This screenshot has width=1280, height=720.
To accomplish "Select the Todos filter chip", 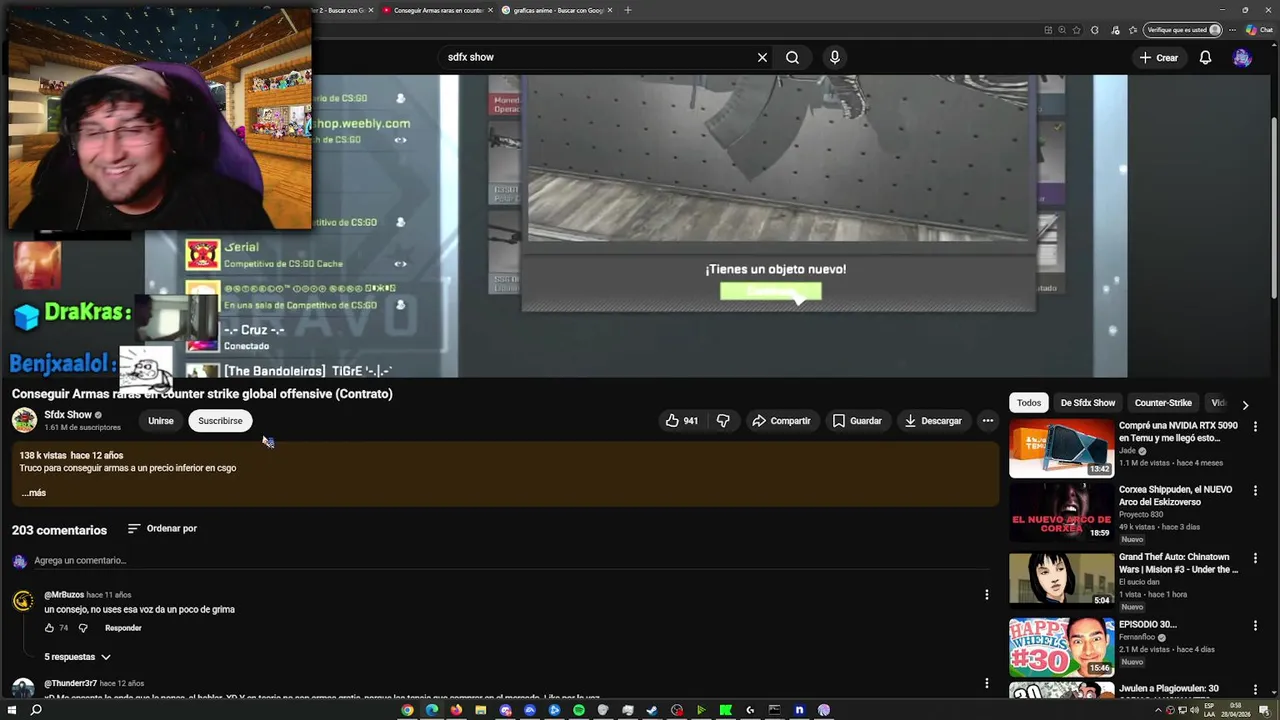I will coord(1029,403).
